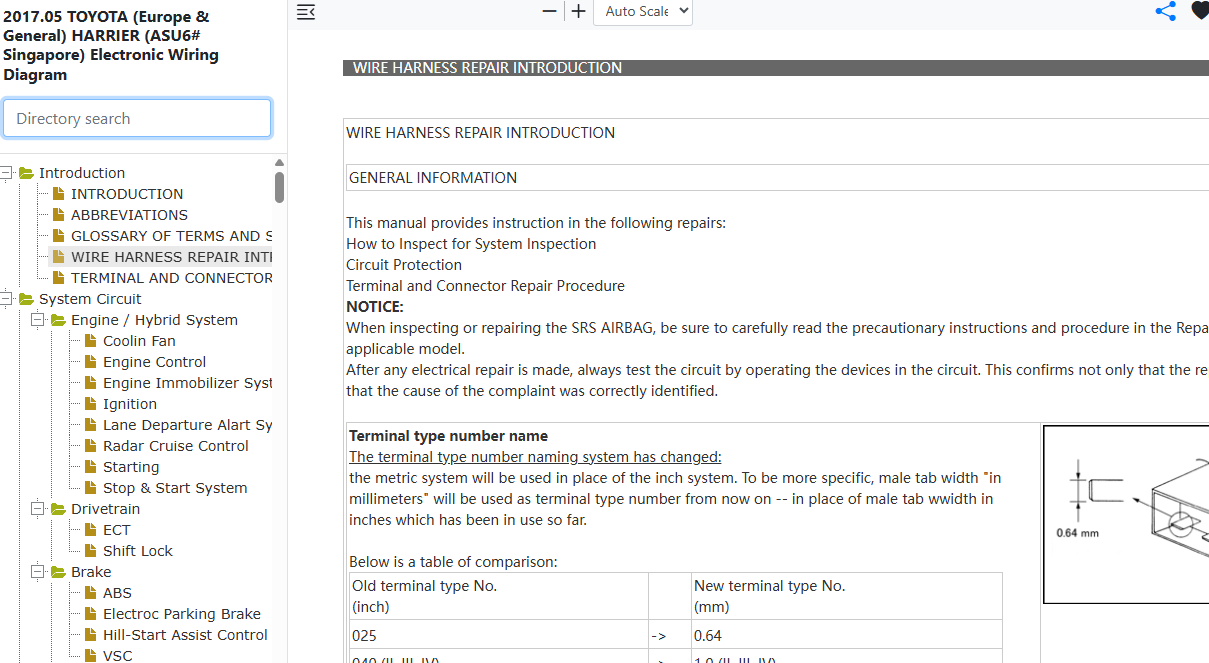Open the INTRODUCTION document

pos(127,194)
